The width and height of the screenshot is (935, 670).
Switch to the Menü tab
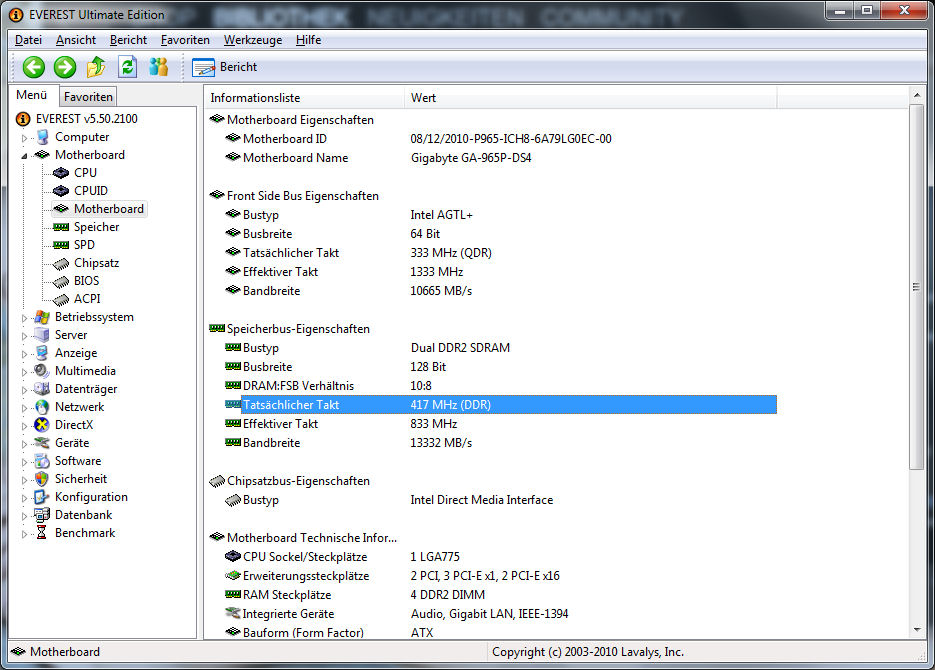click(32, 95)
